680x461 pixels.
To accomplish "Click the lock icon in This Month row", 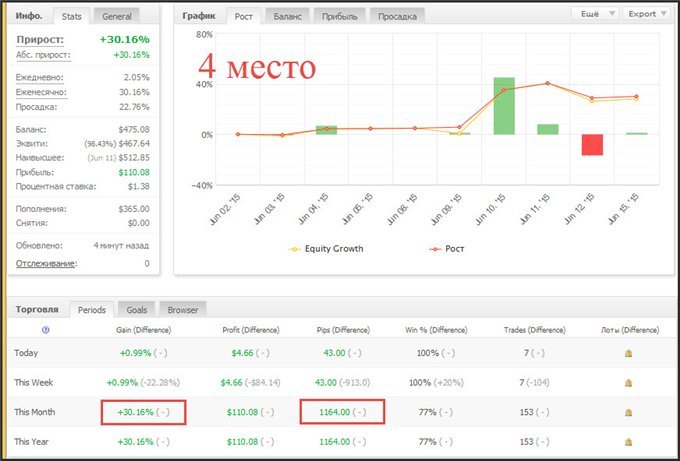I will 628,411.
